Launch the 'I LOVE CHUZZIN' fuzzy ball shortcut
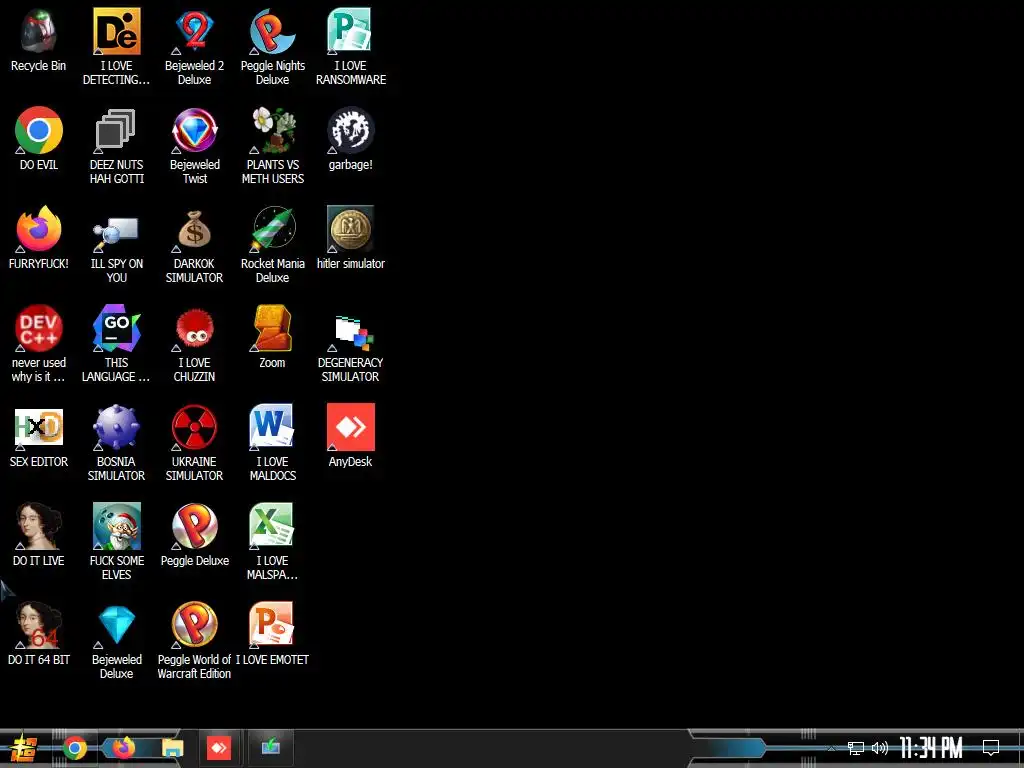 tap(195, 344)
